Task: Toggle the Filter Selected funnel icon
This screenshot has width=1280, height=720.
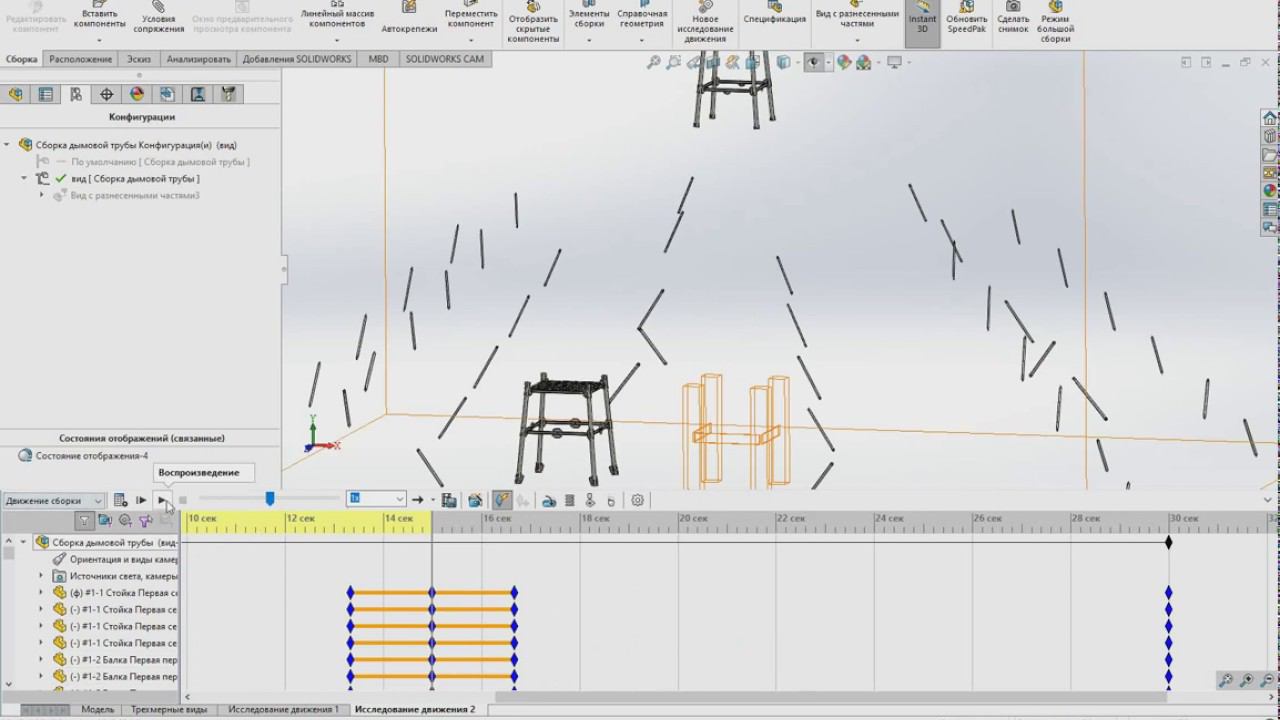Action: 145,520
